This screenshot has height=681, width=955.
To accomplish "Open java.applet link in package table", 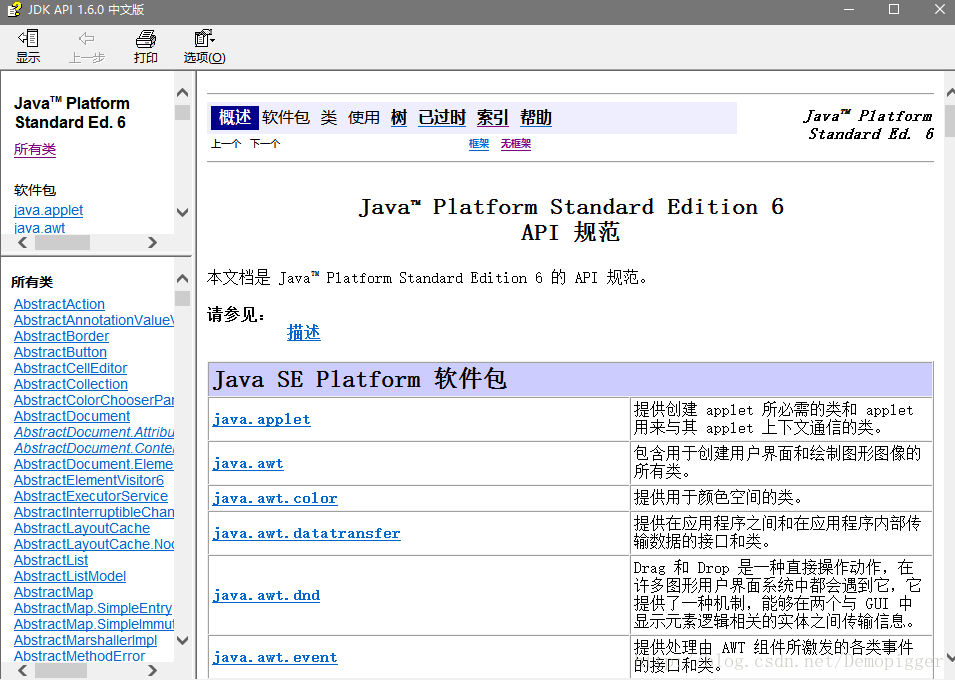I will [x=261, y=419].
